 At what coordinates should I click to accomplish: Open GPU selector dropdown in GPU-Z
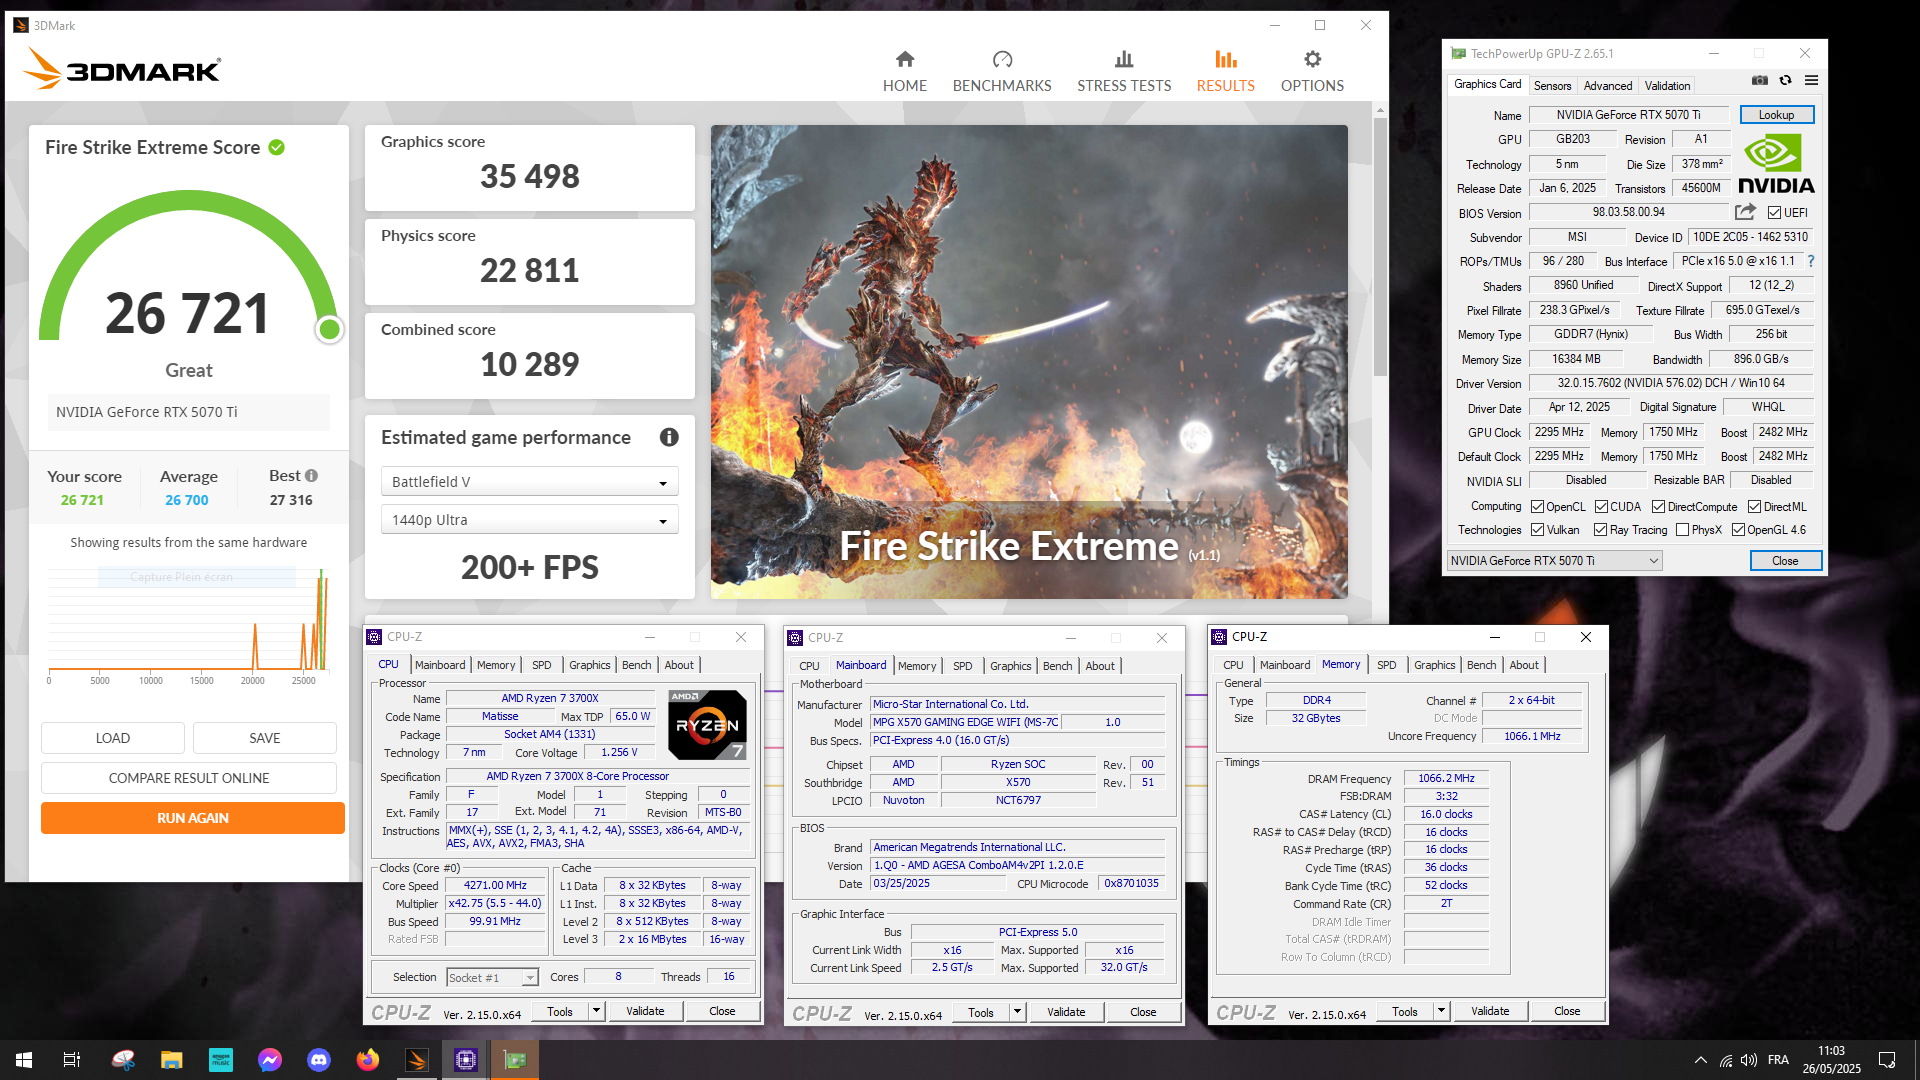1554,561
